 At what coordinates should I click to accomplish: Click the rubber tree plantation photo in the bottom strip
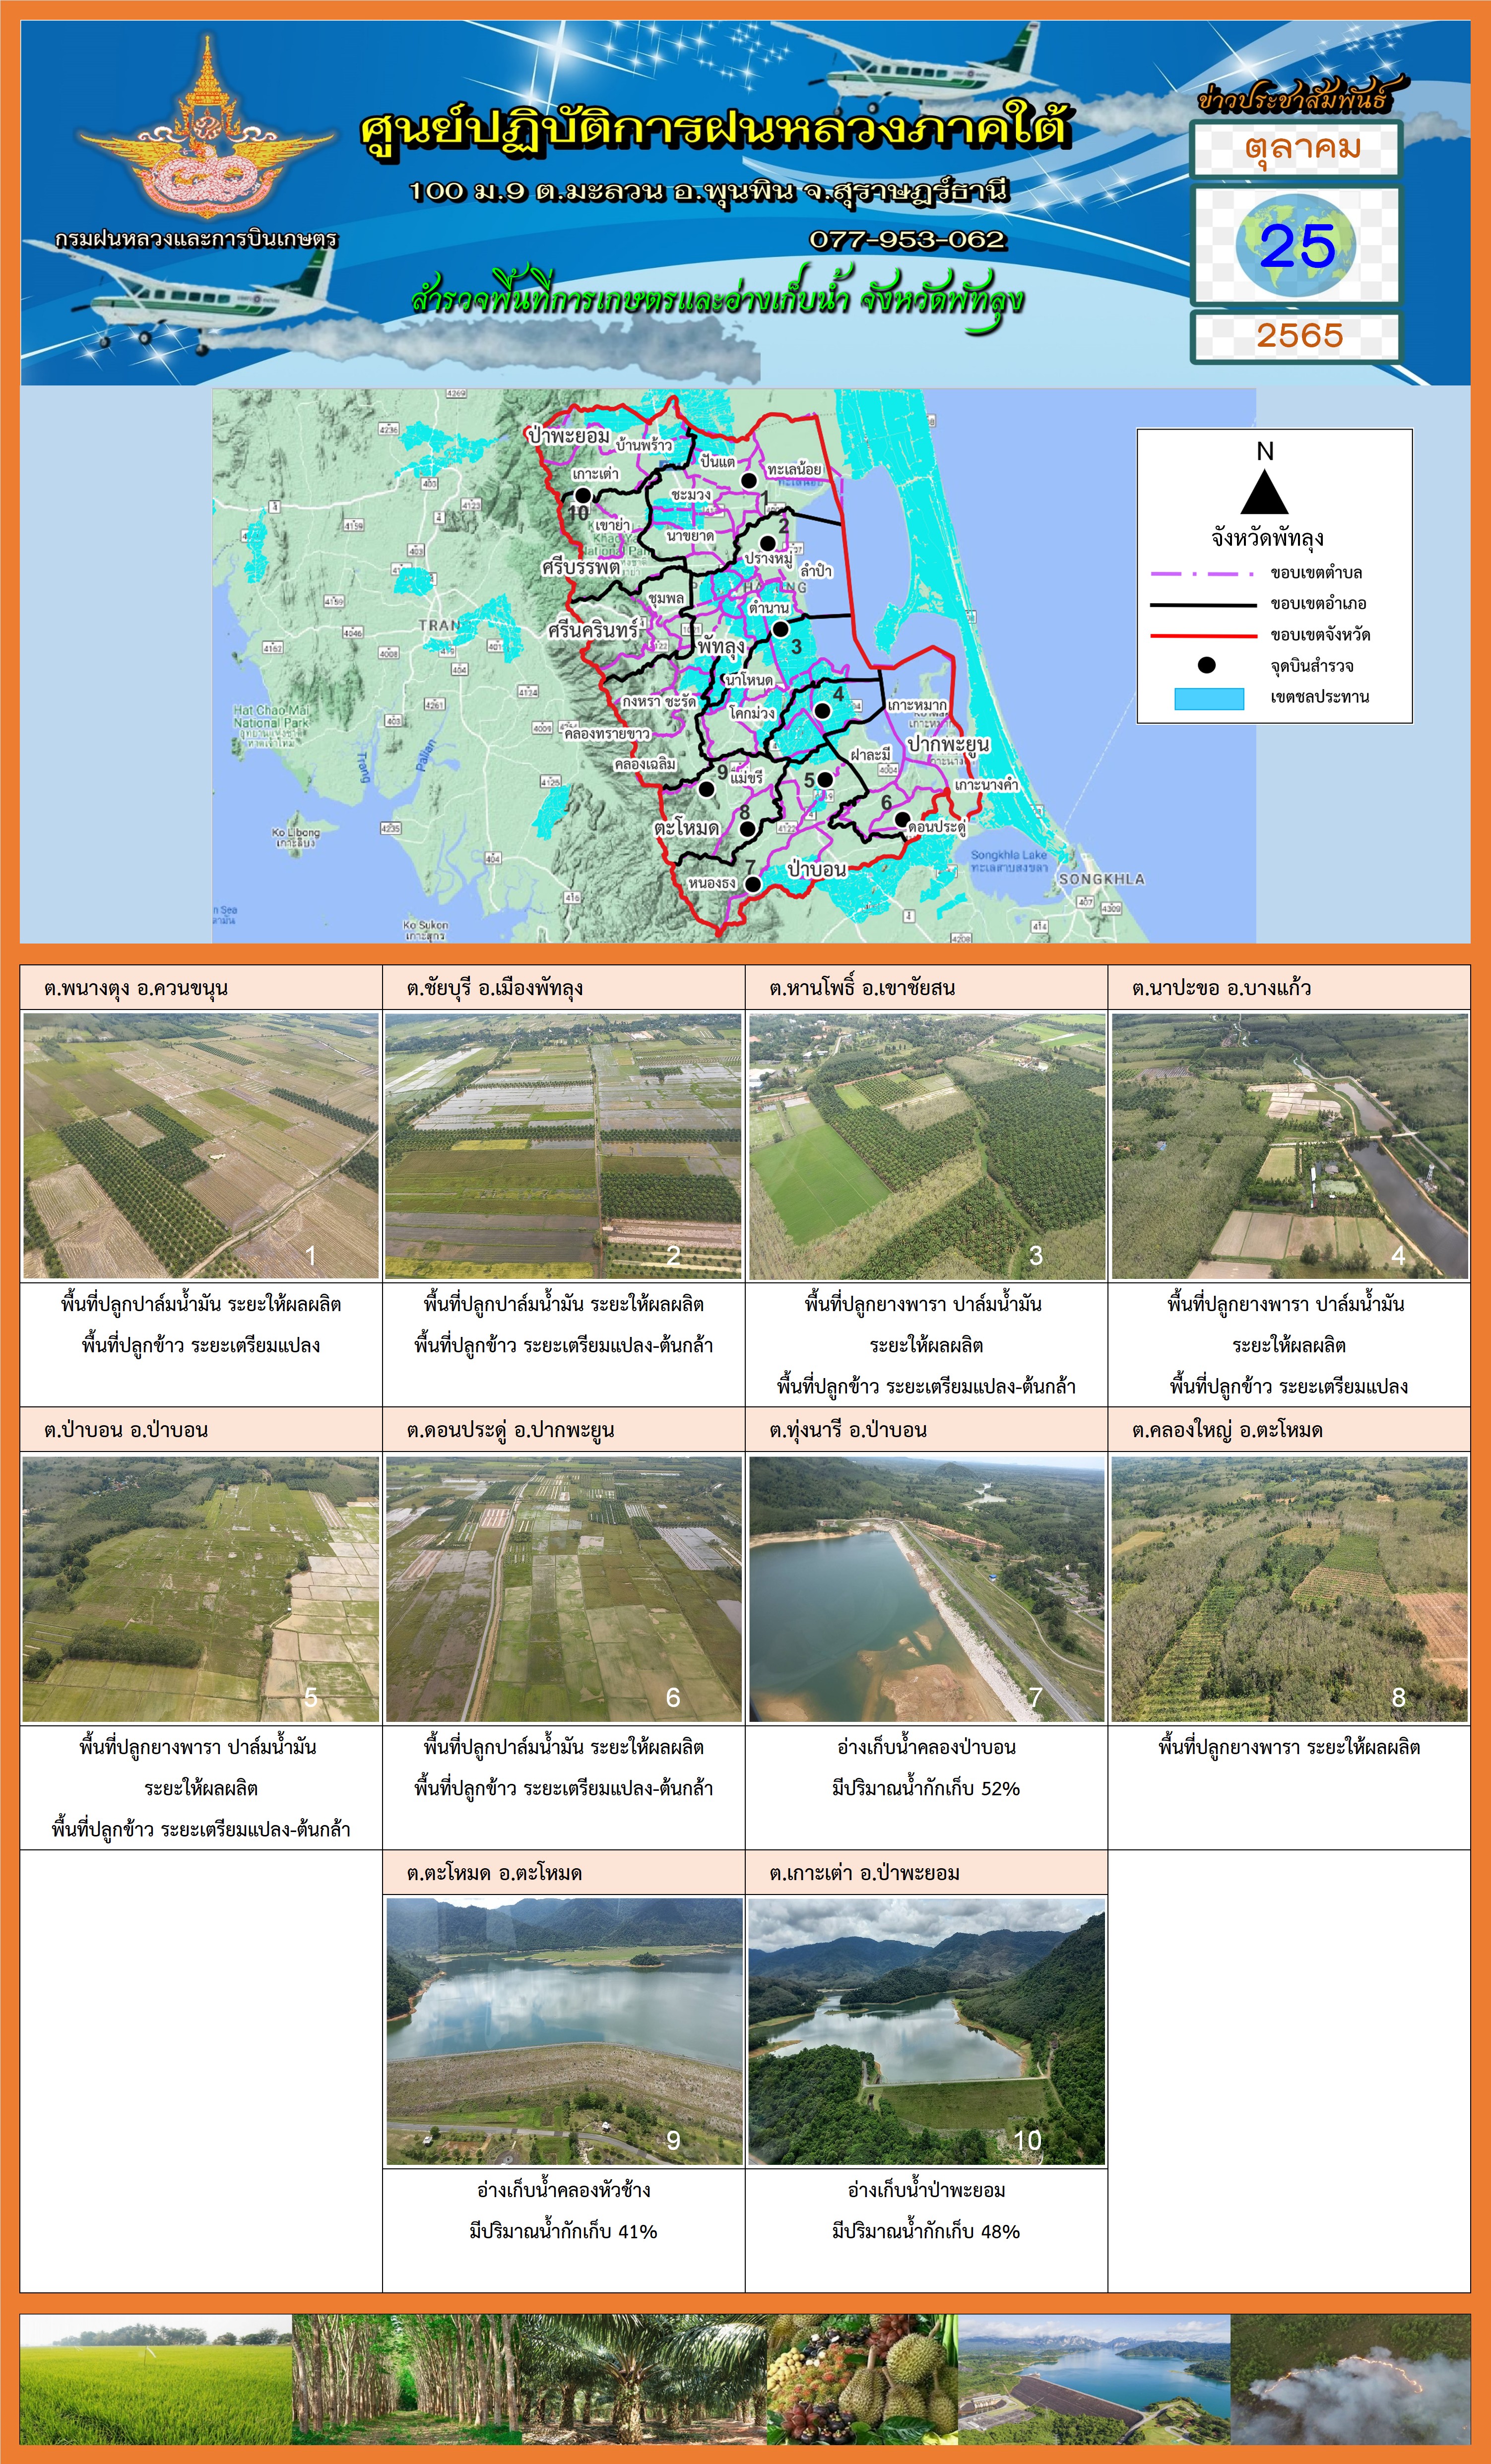(406, 2380)
